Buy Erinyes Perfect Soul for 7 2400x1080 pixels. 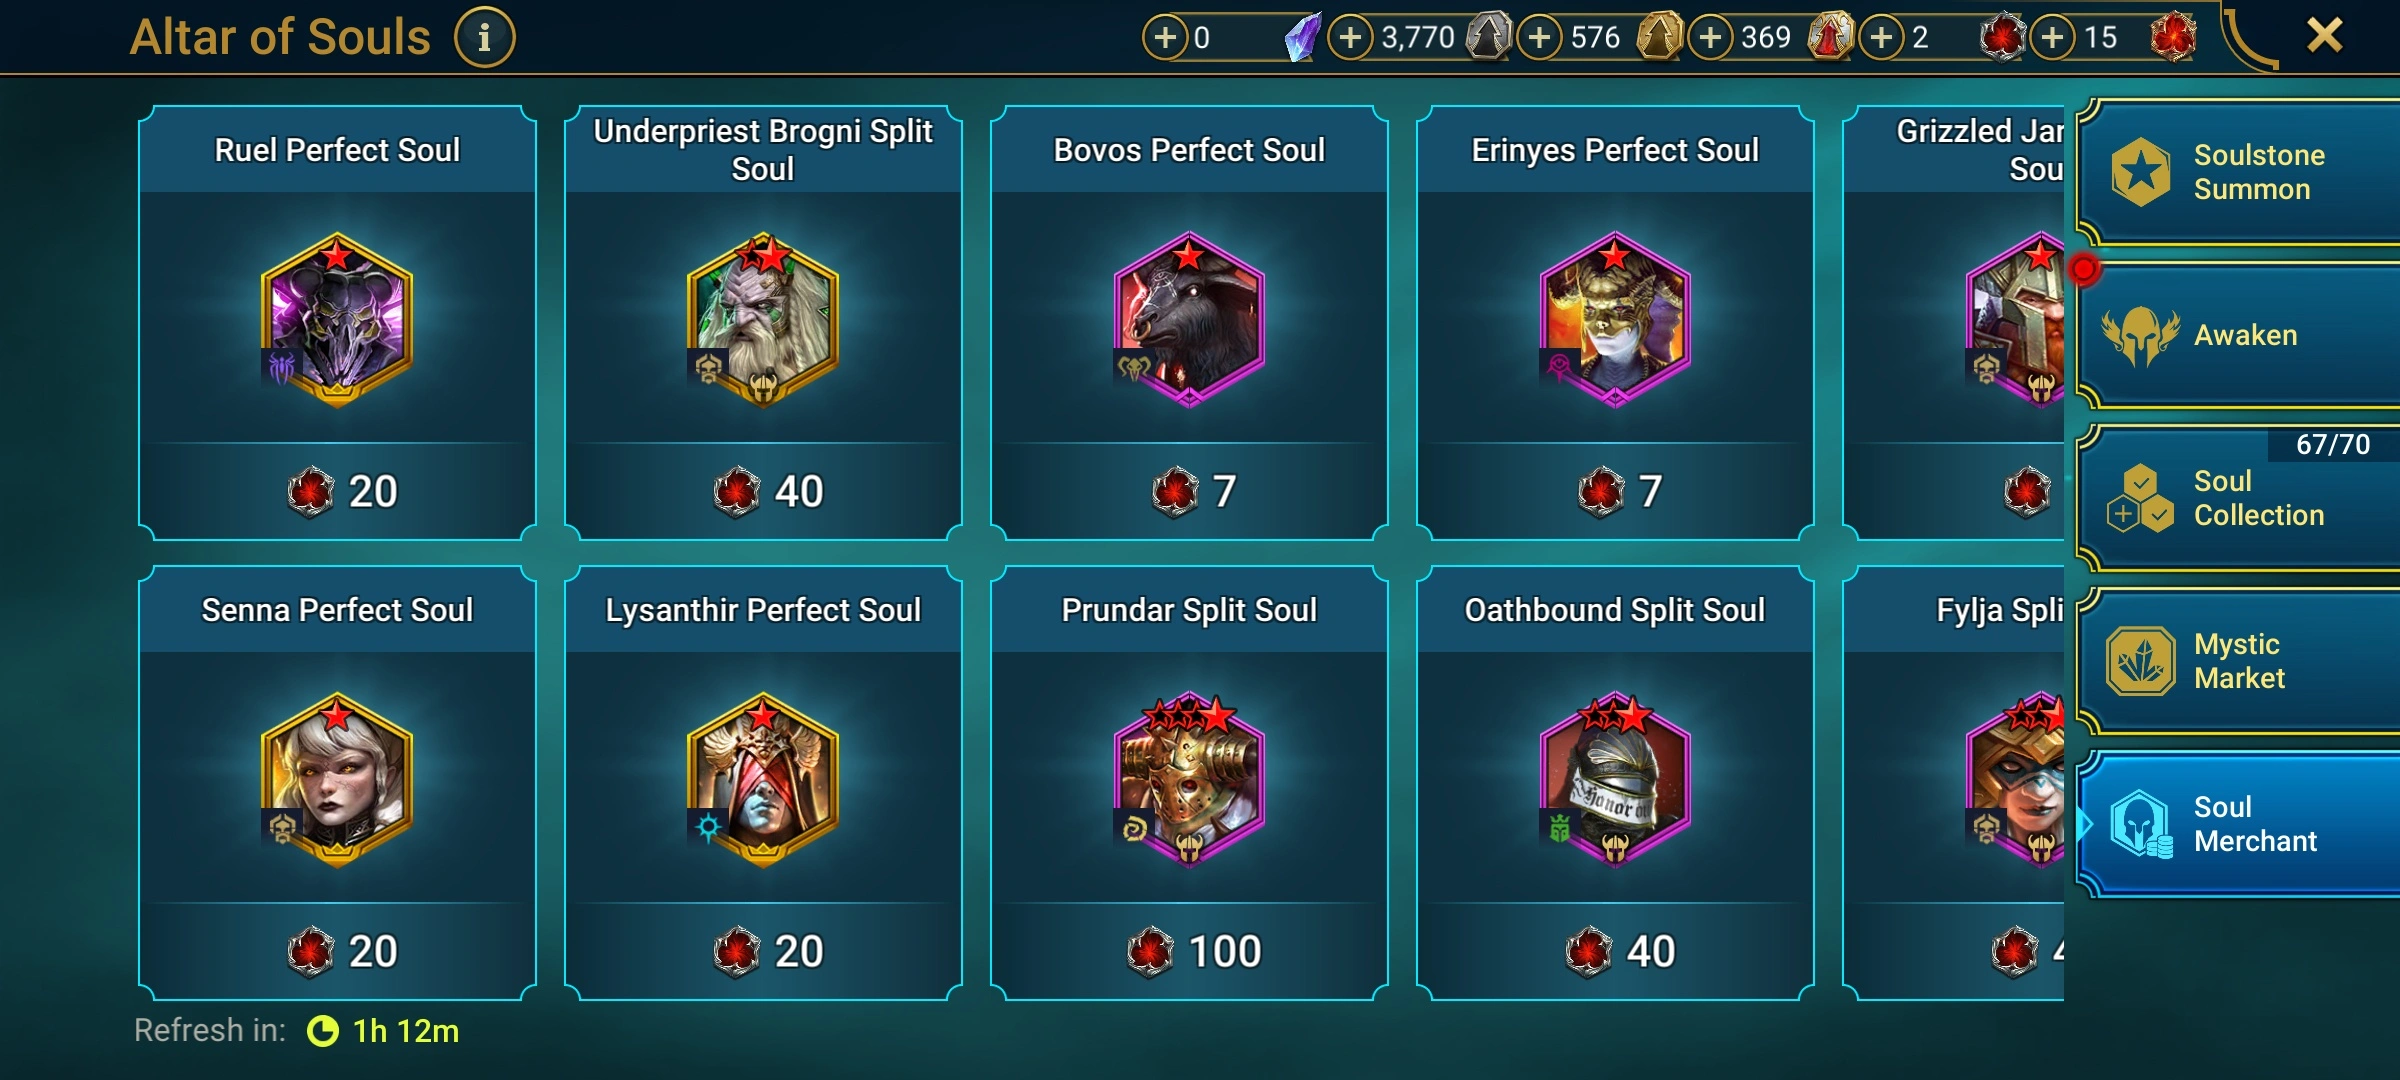click(1616, 491)
